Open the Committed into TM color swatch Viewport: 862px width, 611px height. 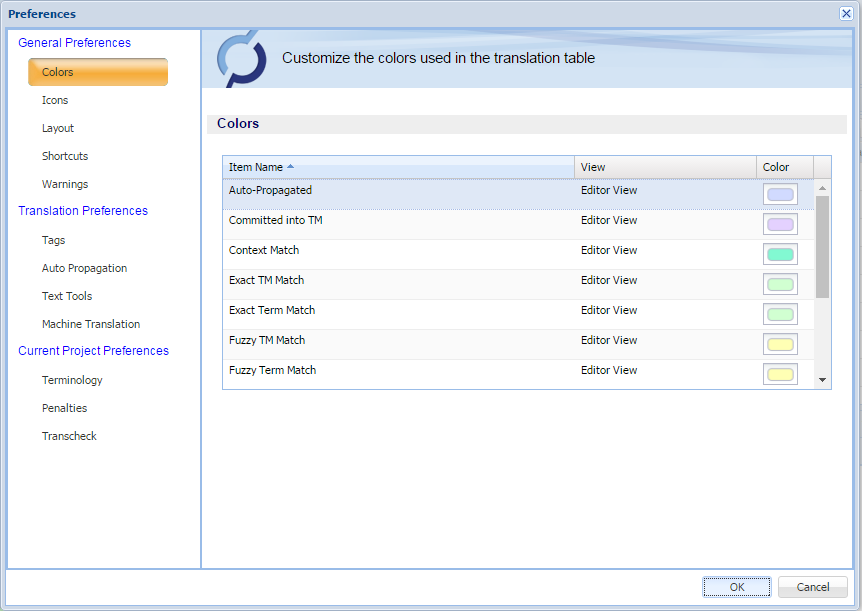pyautogui.click(x=780, y=225)
